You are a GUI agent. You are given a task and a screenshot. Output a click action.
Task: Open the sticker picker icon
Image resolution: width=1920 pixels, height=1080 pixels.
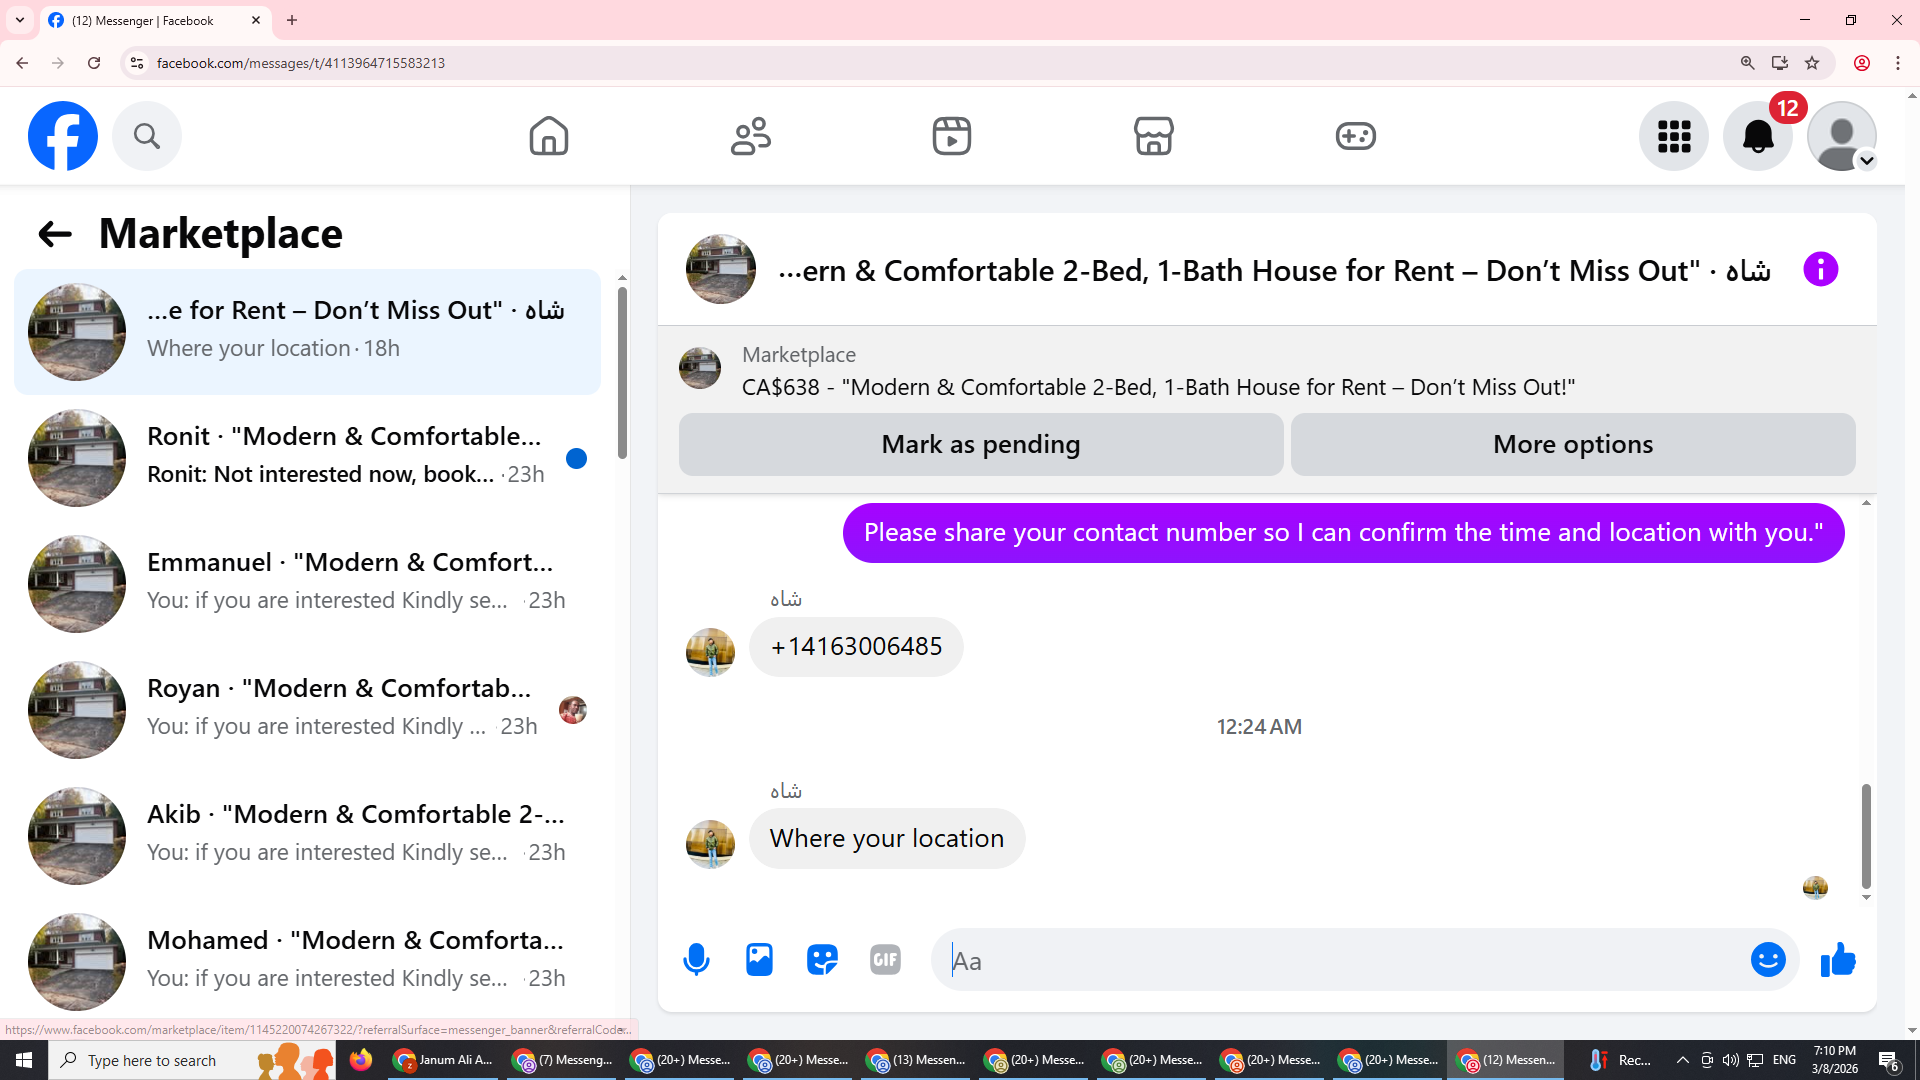[822, 960]
